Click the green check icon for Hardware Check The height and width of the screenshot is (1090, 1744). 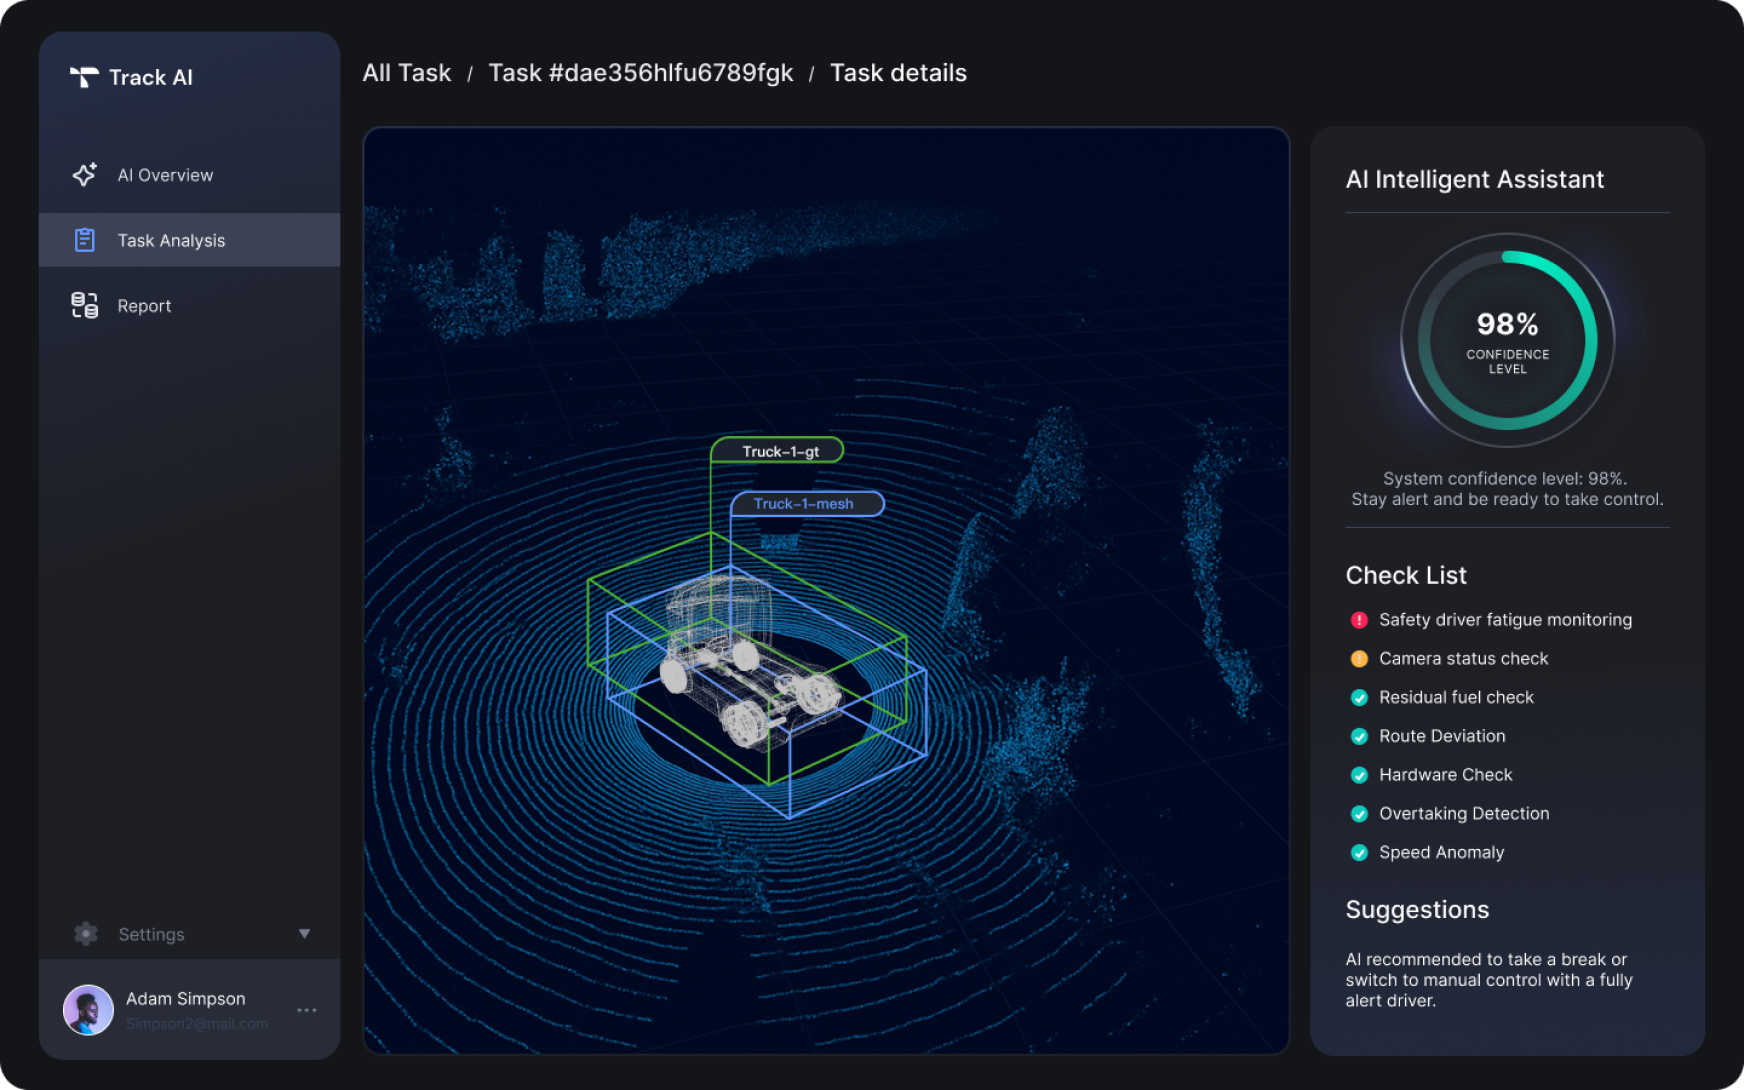point(1359,775)
